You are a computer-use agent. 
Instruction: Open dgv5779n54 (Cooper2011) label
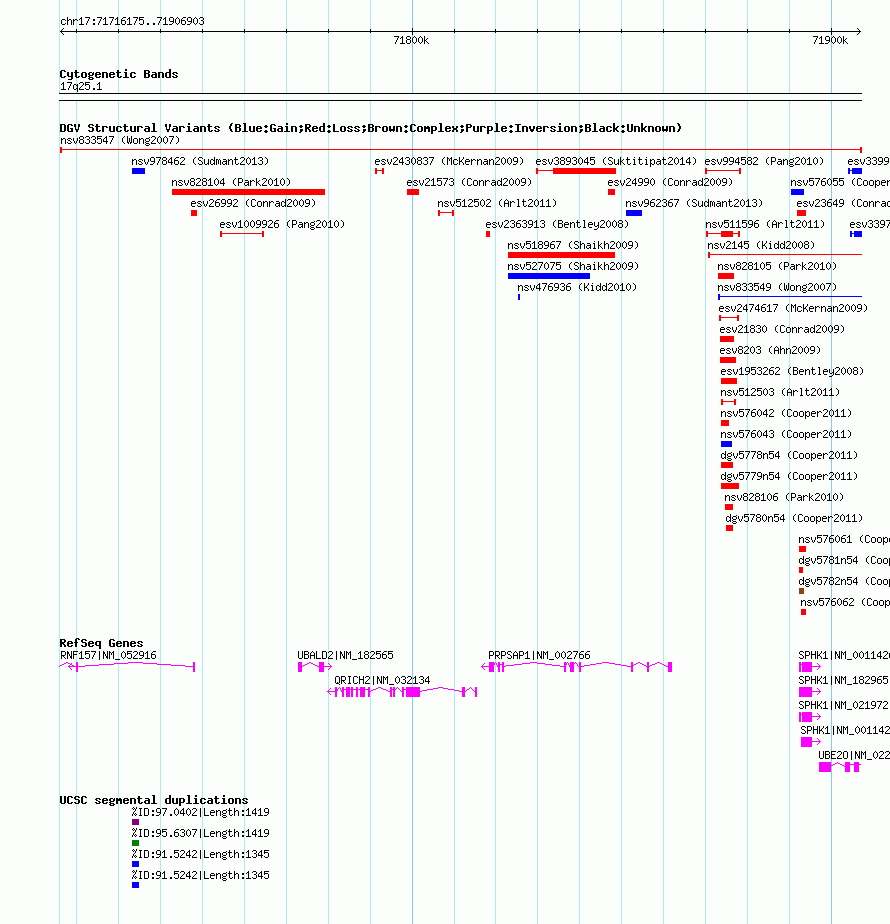(789, 477)
